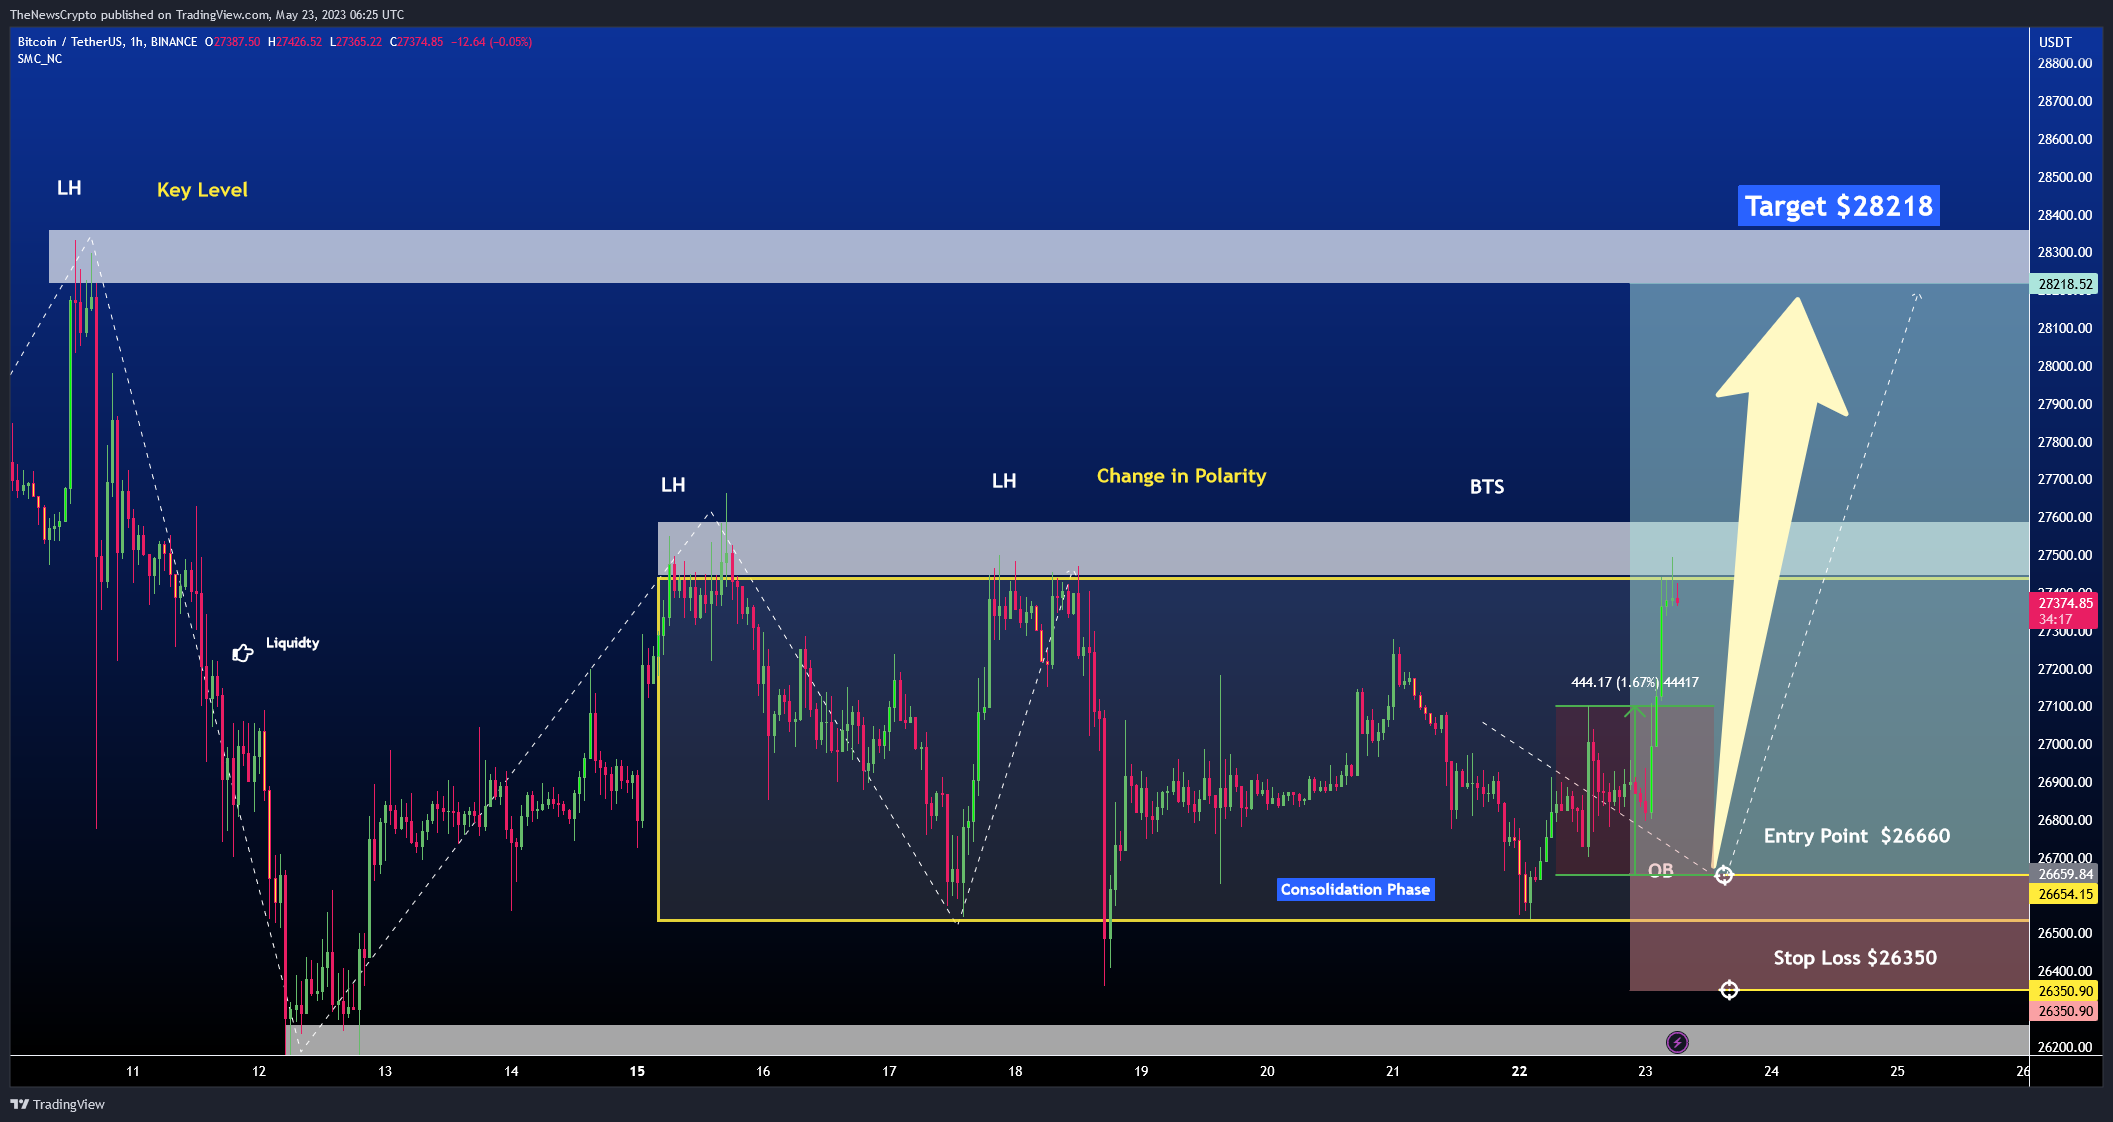Click the Stop Loss $26350 text

point(1855,958)
